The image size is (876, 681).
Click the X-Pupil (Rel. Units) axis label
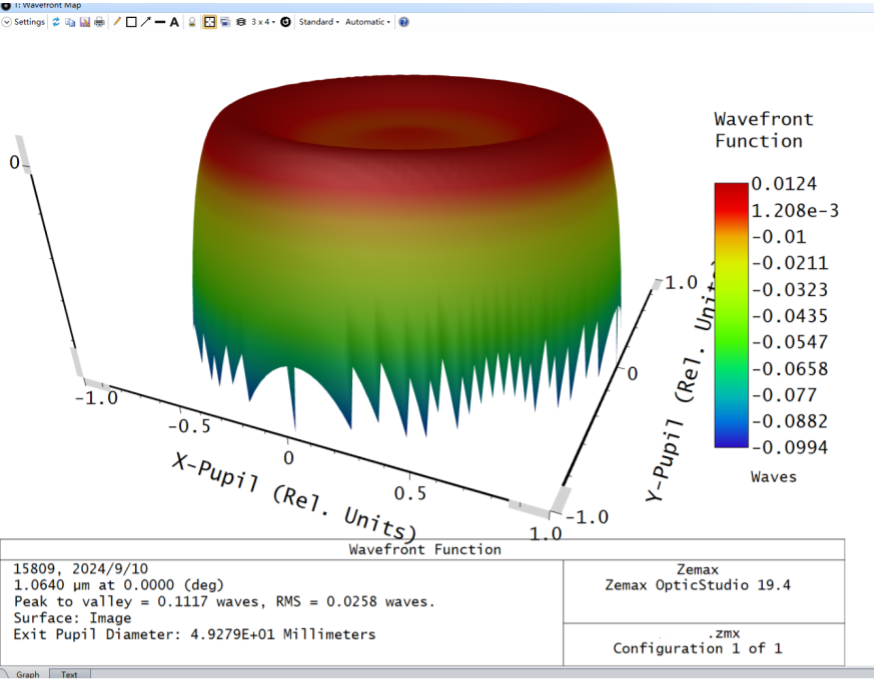294,498
